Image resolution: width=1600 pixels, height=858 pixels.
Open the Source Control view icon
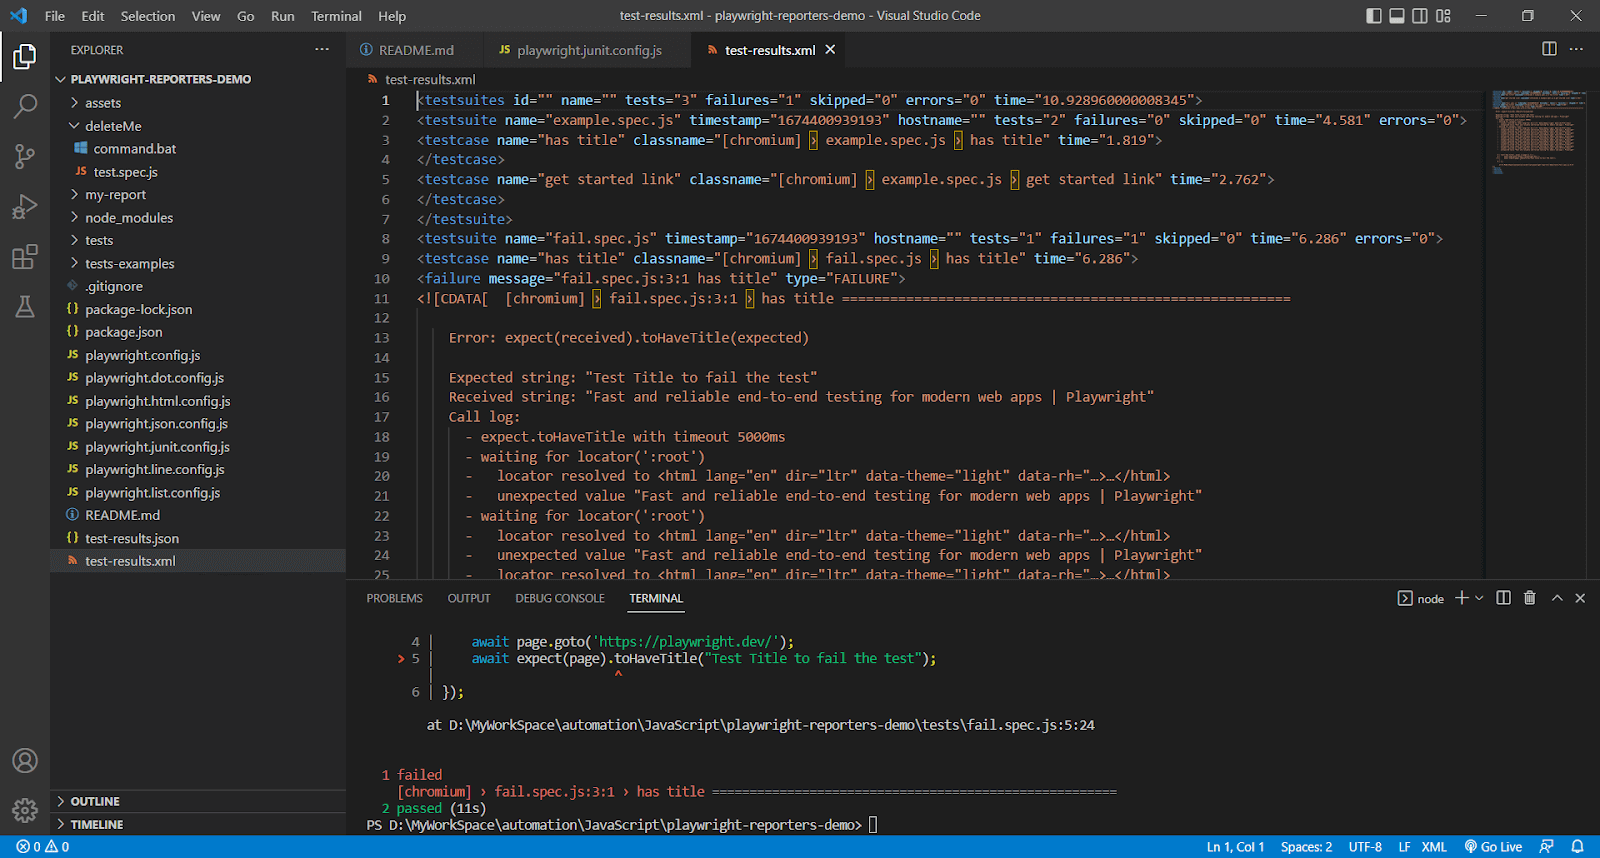click(25, 156)
